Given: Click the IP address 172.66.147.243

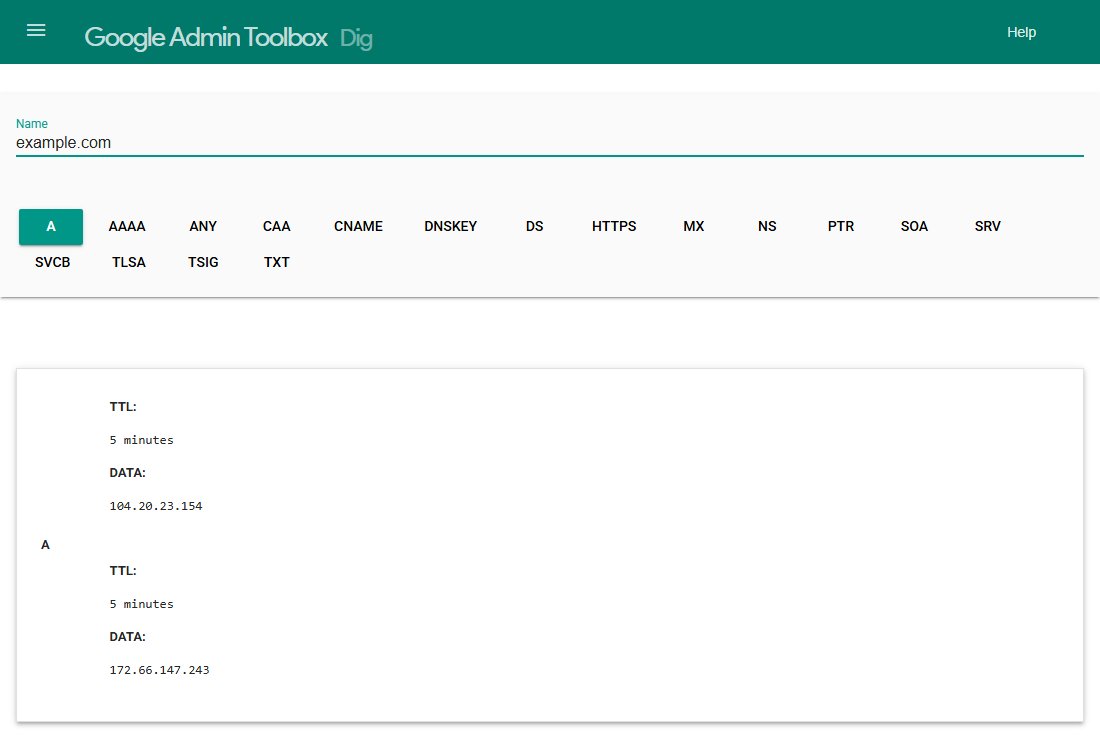Looking at the screenshot, I should click(x=159, y=670).
